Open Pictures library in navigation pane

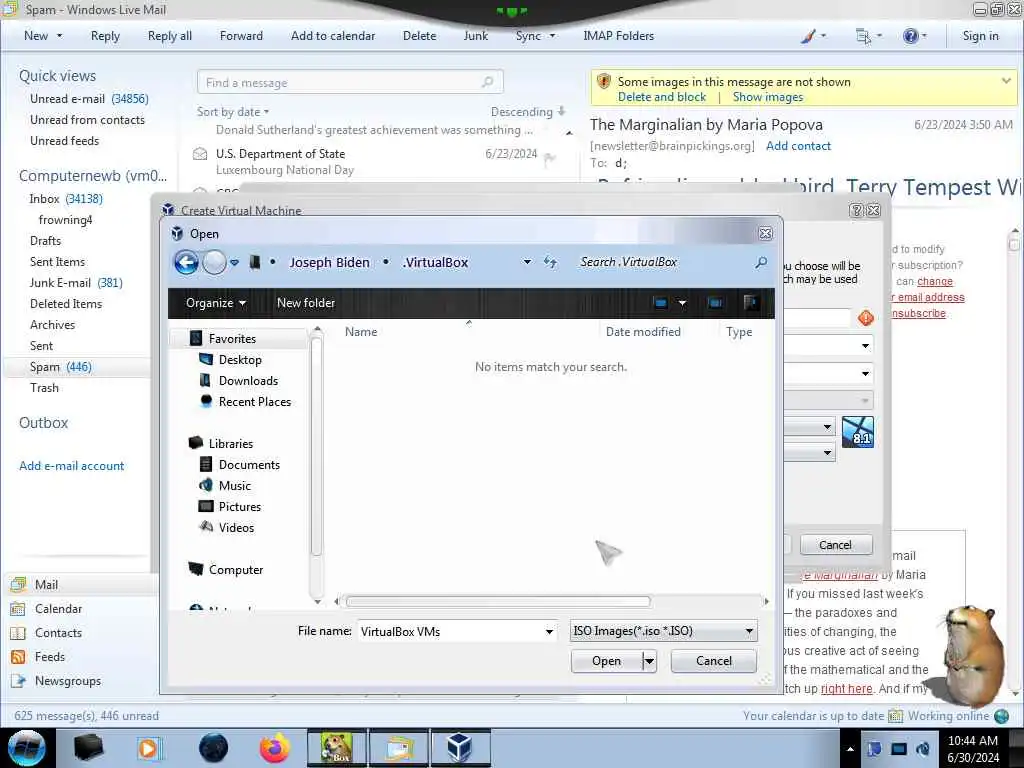pyautogui.click(x=240, y=506)
